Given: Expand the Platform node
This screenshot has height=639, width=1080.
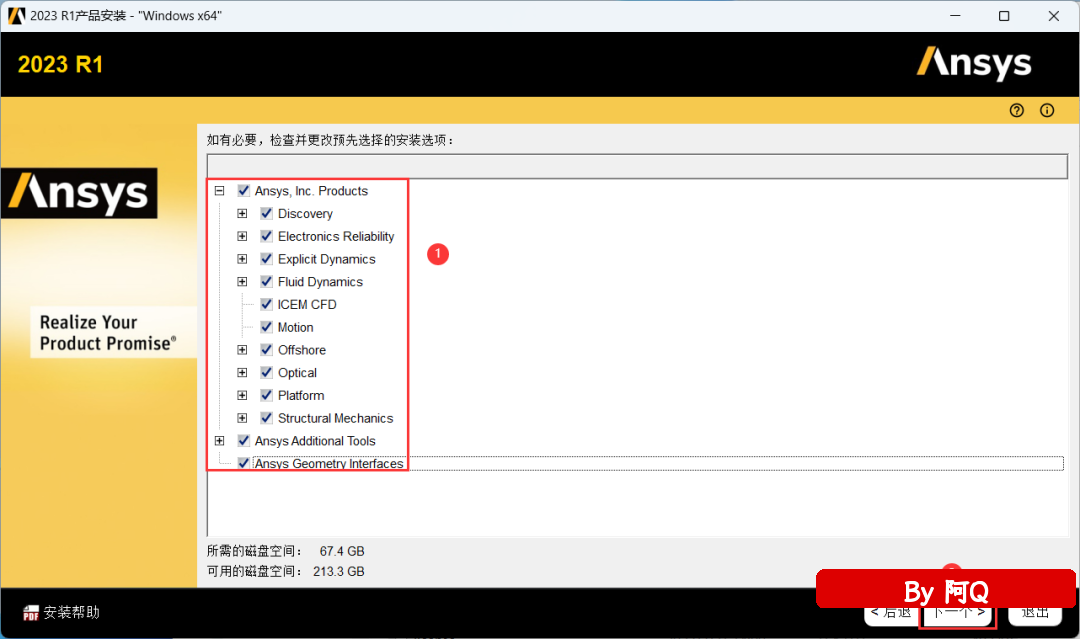Looking at the screenshot, I should point(242,395).
